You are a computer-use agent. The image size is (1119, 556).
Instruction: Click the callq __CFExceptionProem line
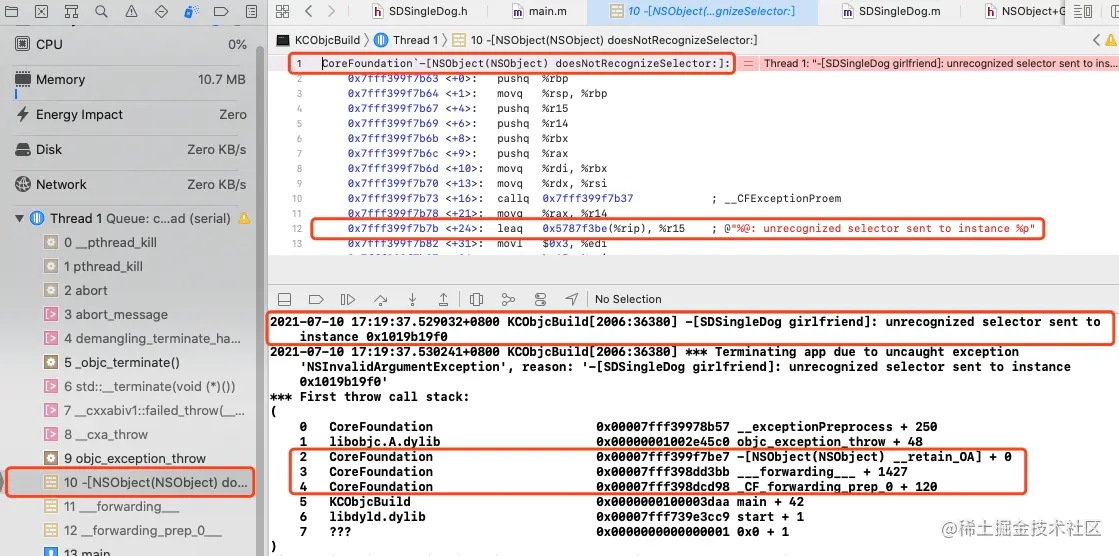point(594,198)
